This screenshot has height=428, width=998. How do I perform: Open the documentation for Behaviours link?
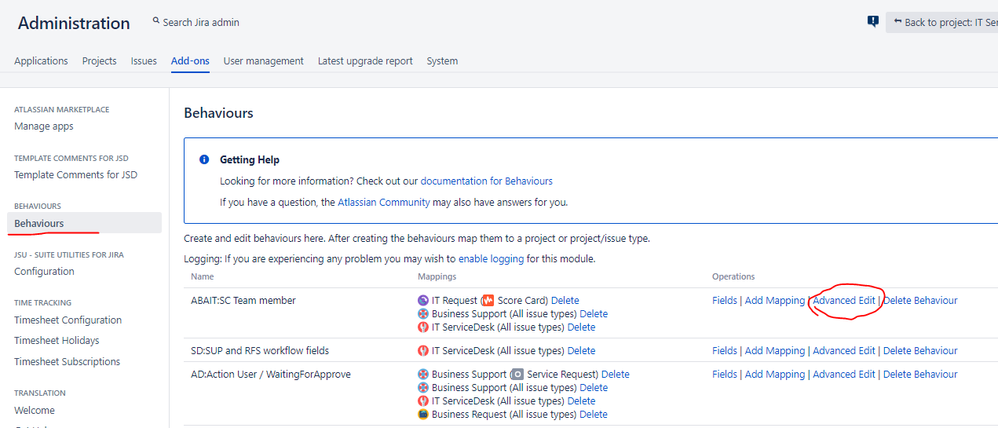(x=486, y=181)
